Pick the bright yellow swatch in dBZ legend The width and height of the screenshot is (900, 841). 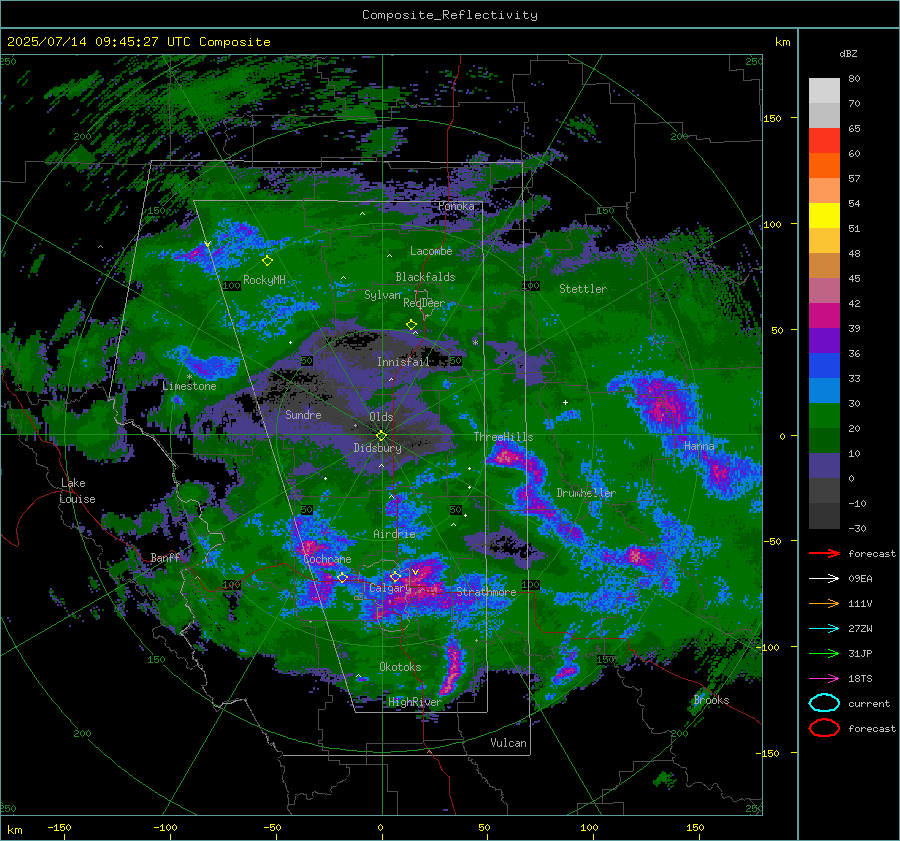coord(824,215)
